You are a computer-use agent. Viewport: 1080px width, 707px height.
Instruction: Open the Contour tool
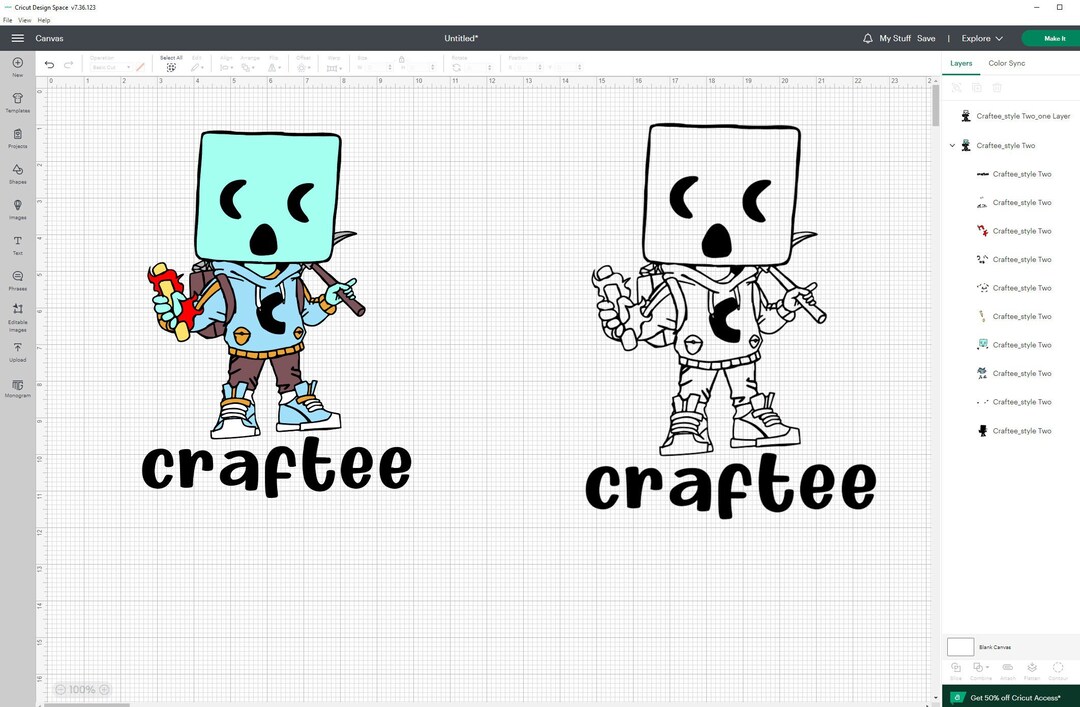[1058, 668]
